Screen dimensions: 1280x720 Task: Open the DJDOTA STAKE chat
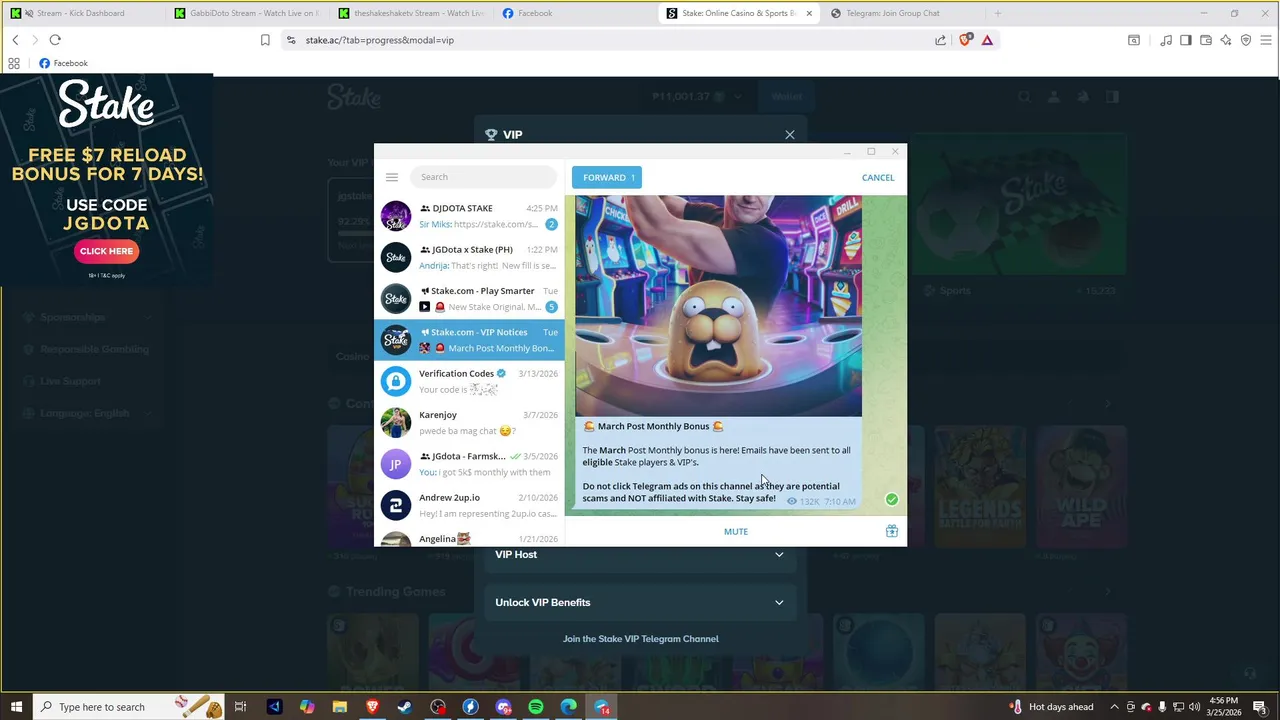pos(469,216)
